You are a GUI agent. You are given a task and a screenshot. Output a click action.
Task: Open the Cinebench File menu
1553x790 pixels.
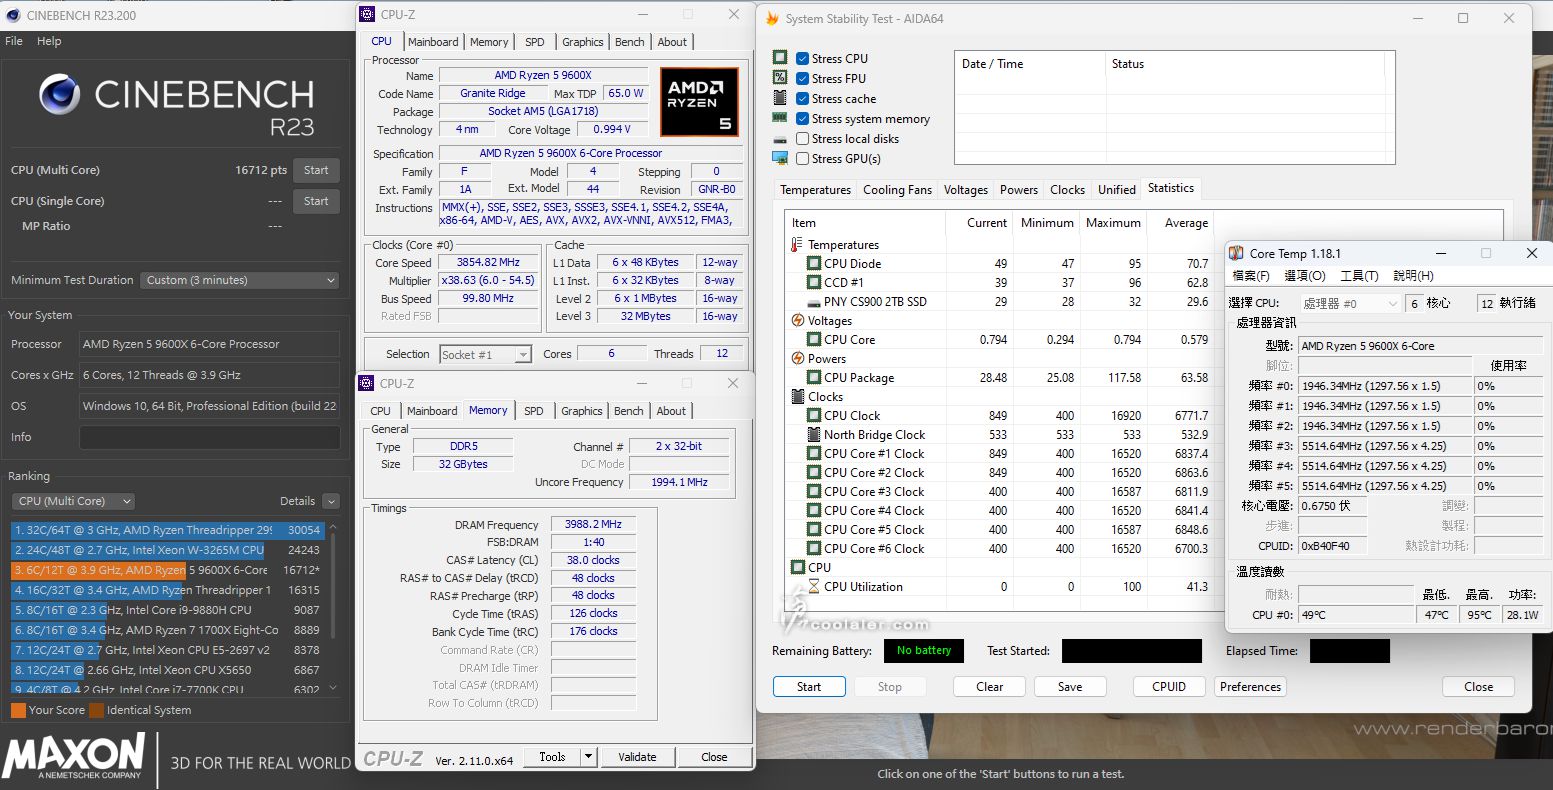14,41
